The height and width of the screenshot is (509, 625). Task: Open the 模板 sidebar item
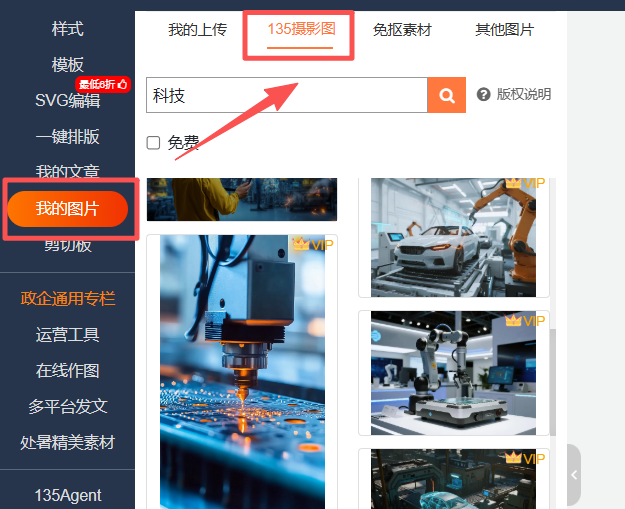point(67,65)
